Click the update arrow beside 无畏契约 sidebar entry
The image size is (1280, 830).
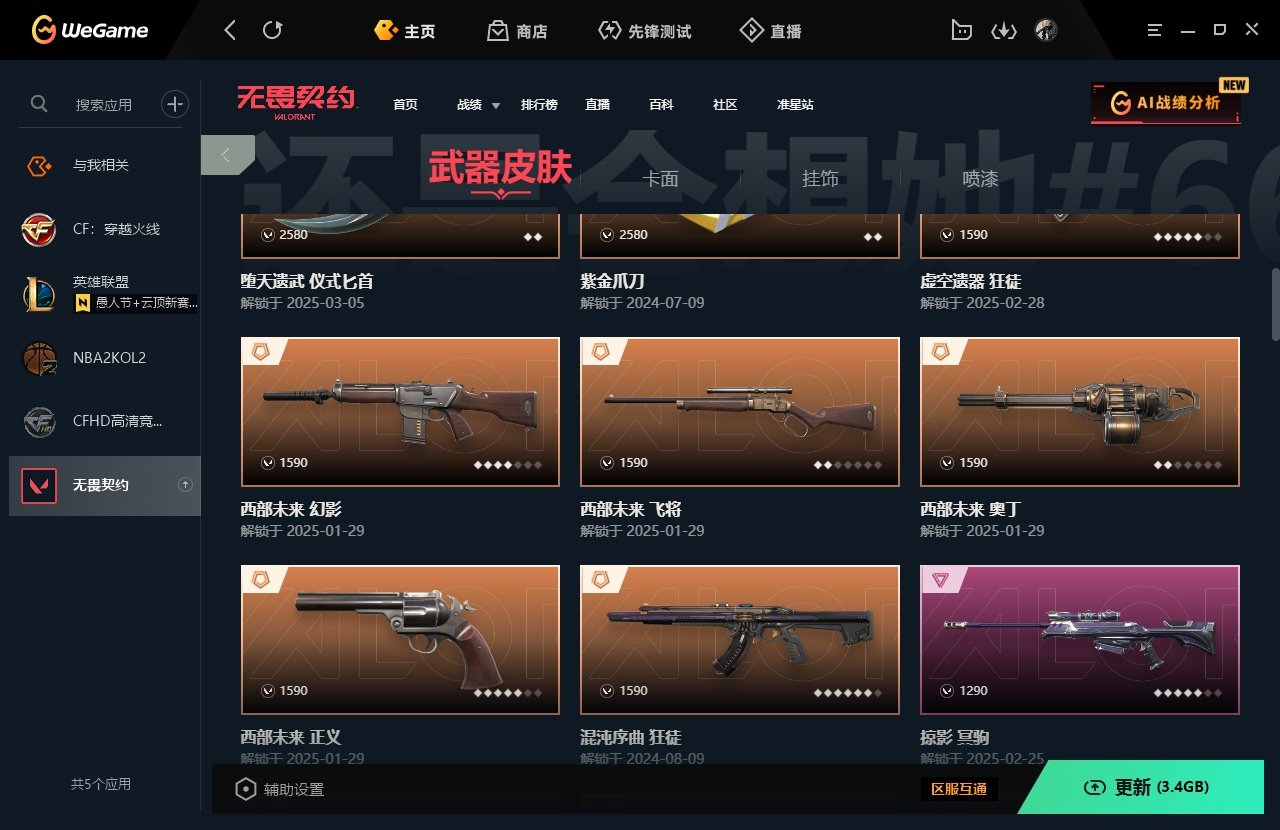184,485
